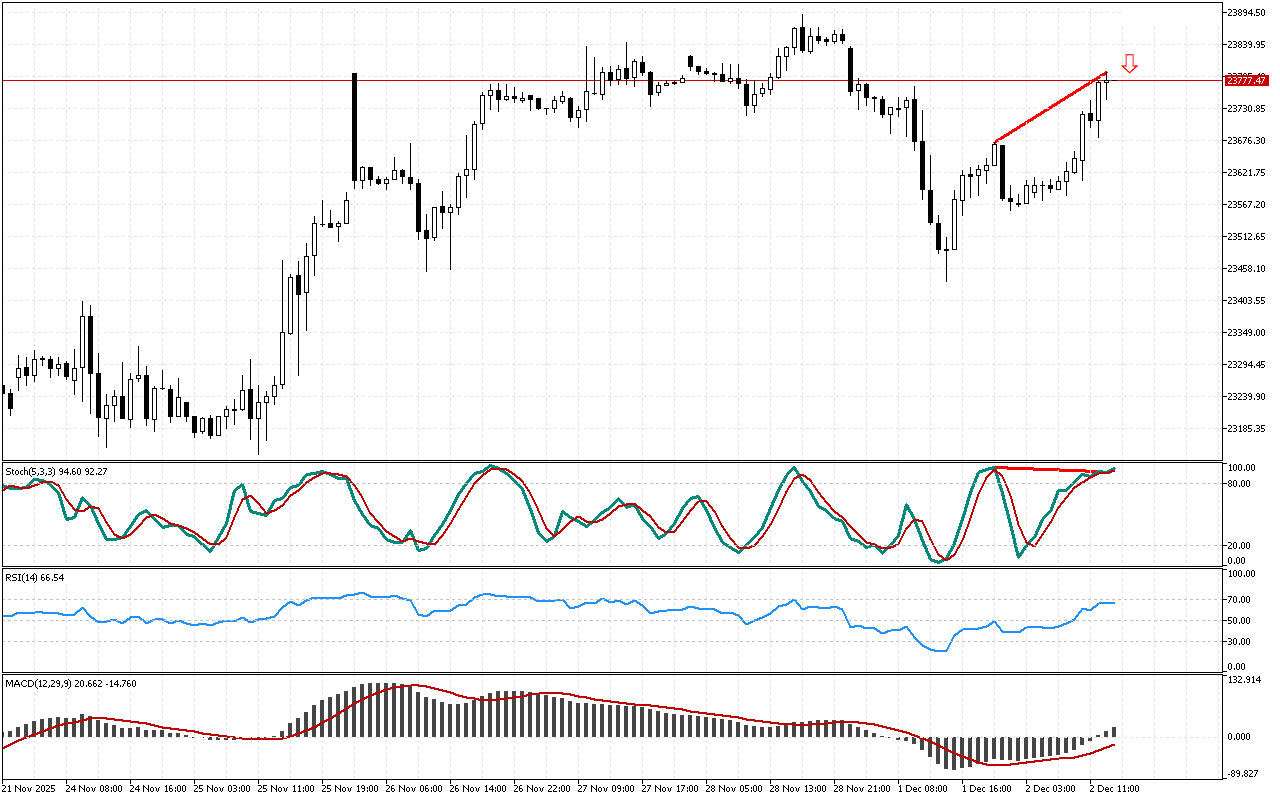Click the 1 Dec 16:00 time label

tap(987, 789)
